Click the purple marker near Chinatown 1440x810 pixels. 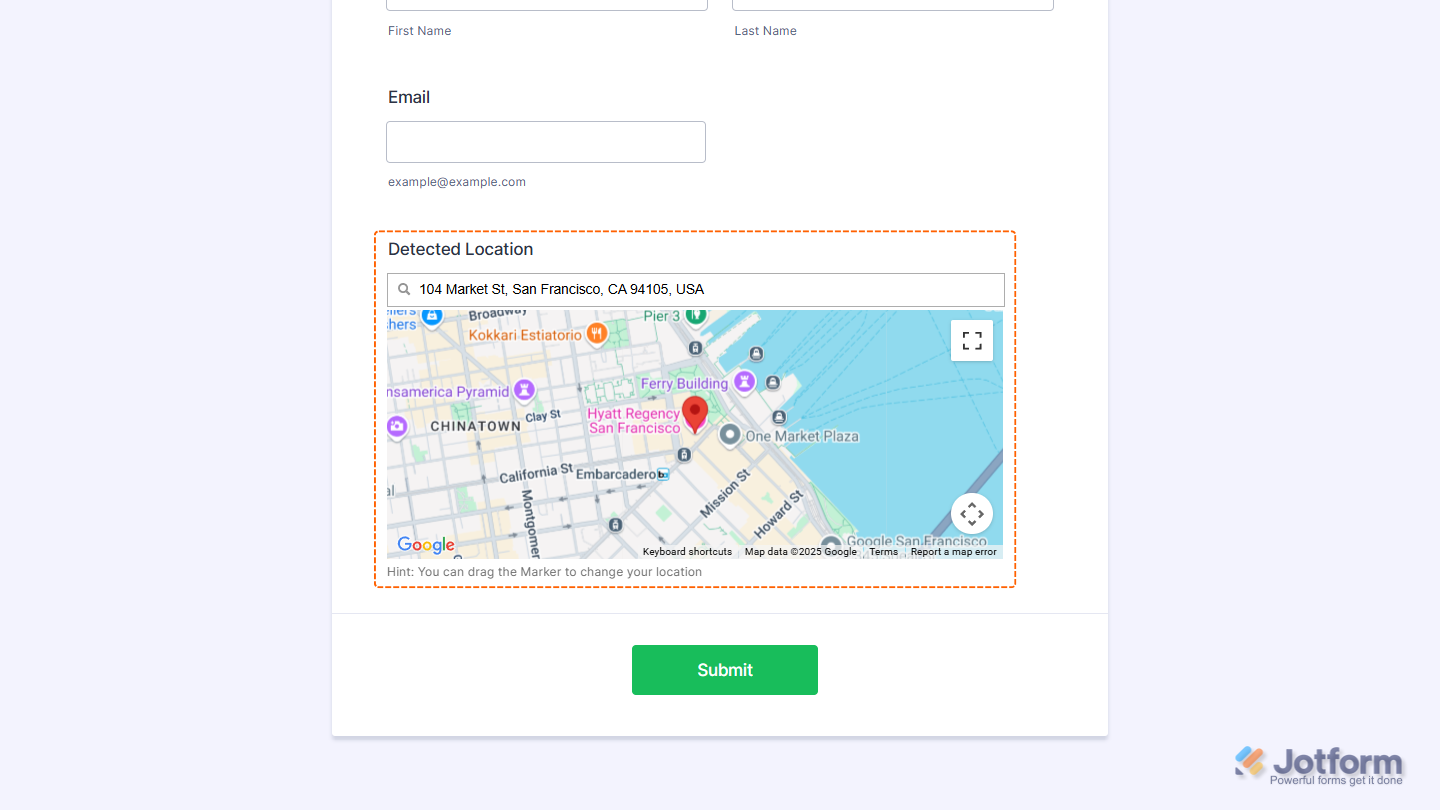click(397, 426)
